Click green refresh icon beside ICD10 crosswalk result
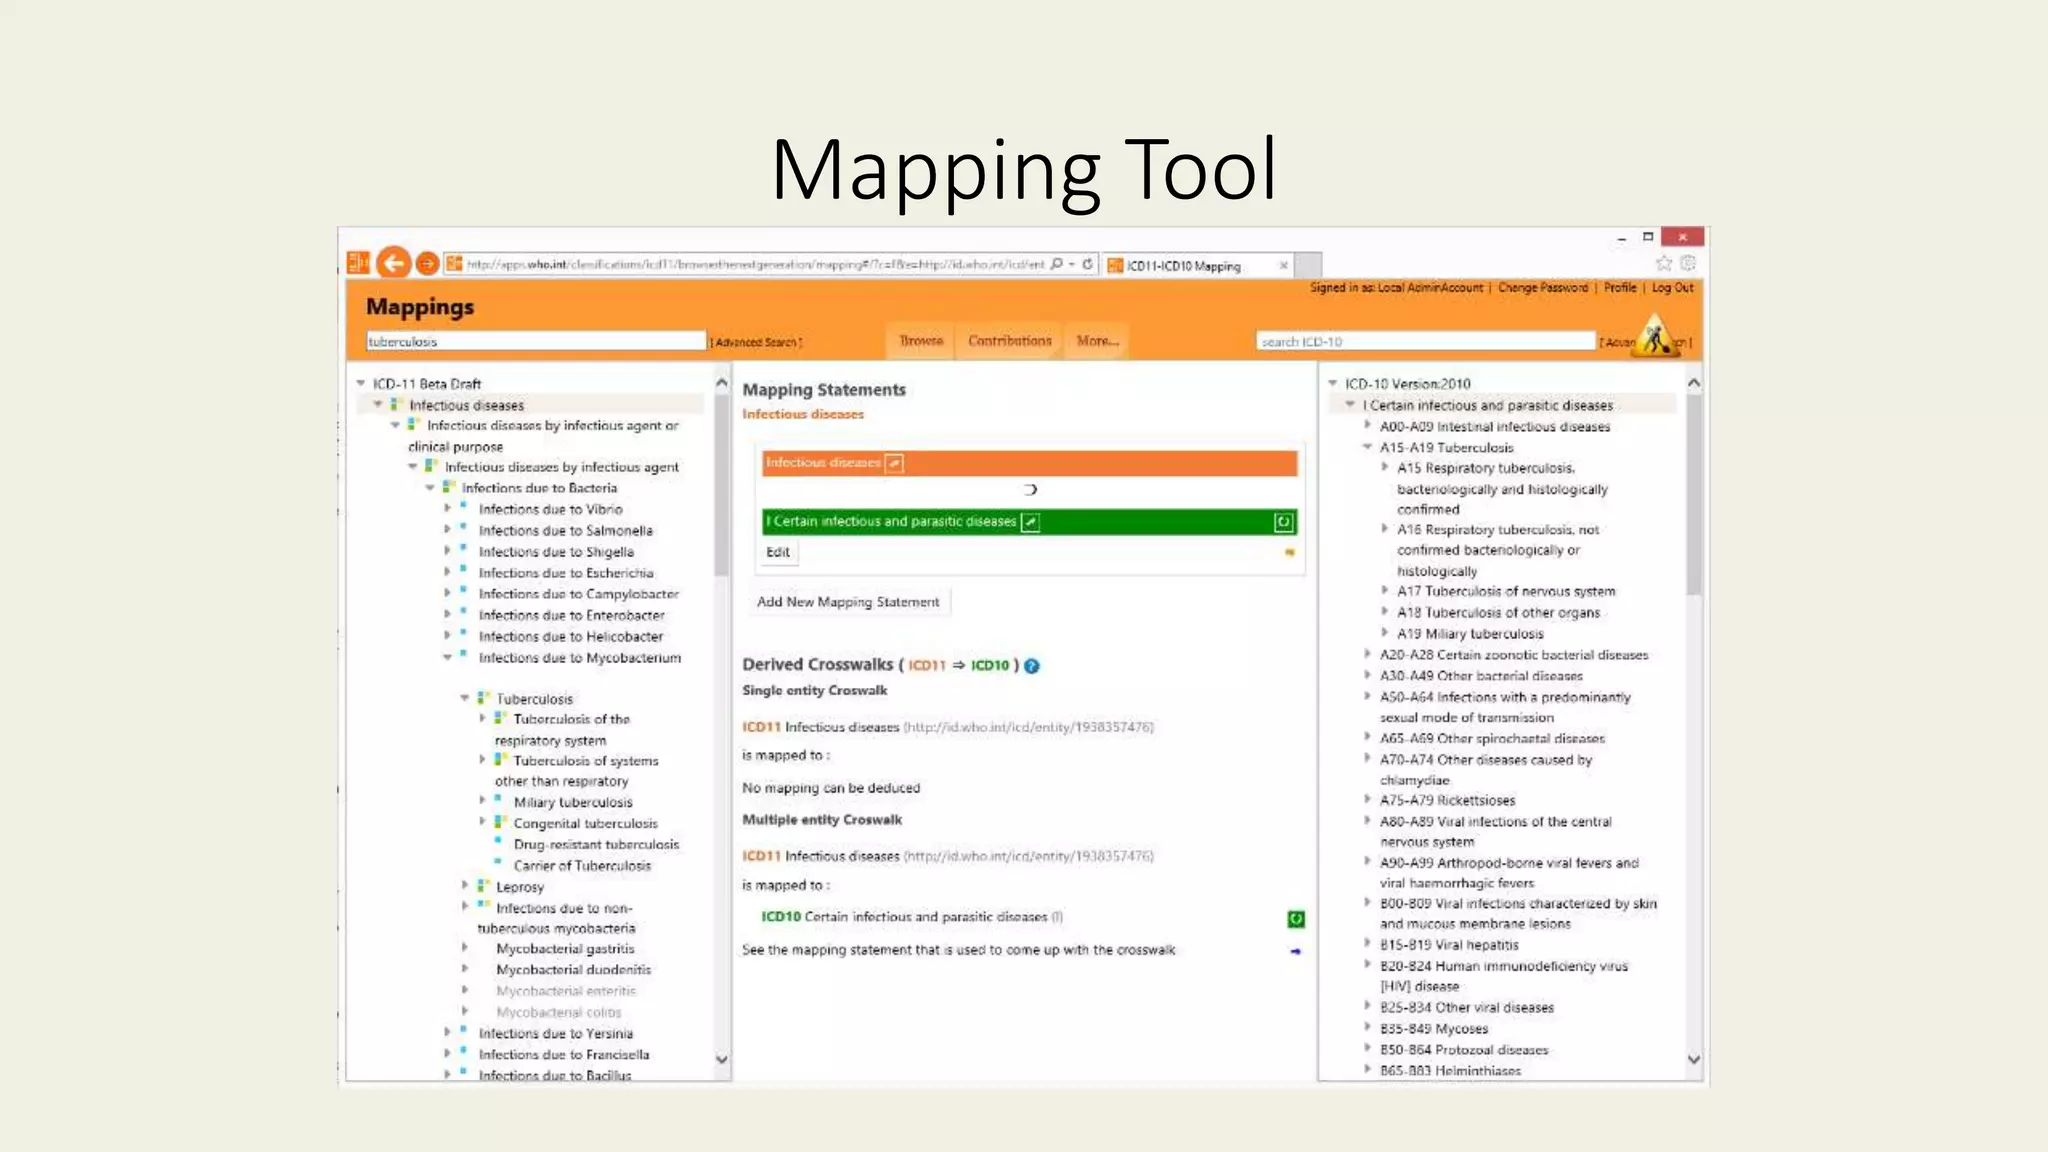 (1296, 919)
